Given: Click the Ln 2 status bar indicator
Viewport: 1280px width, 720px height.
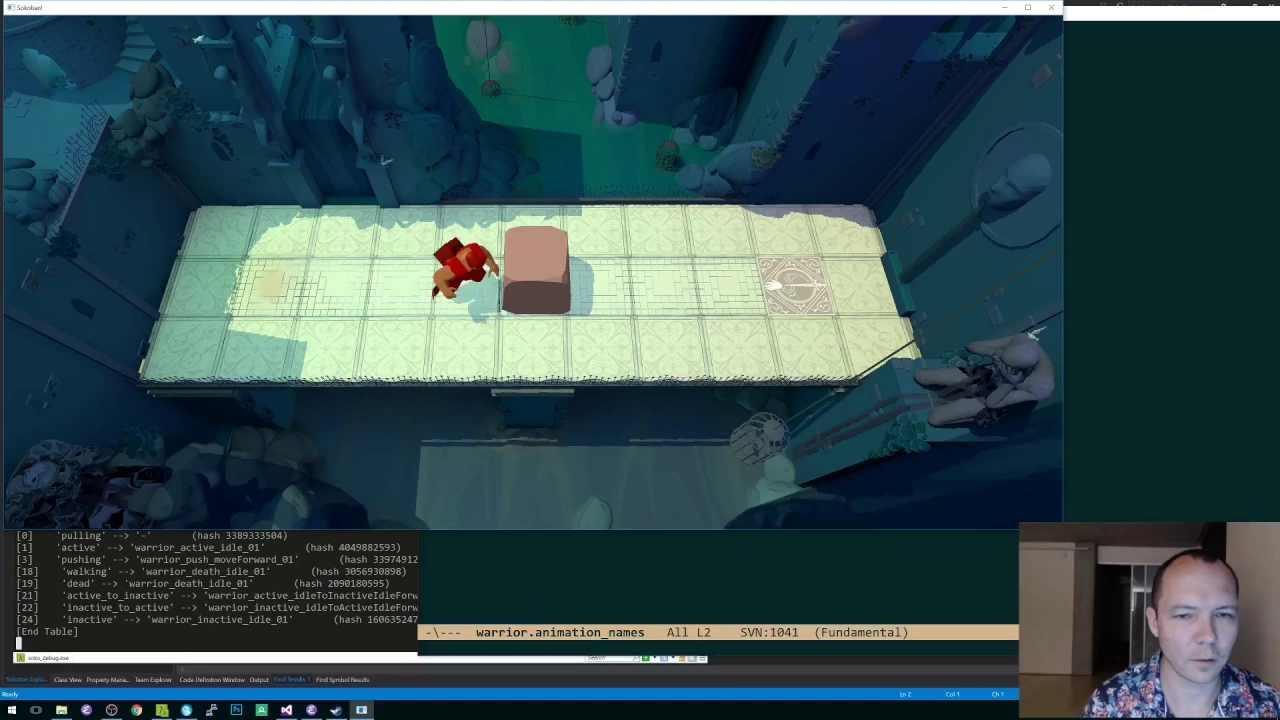Looking at the screenshot, I should coord(905,694).
